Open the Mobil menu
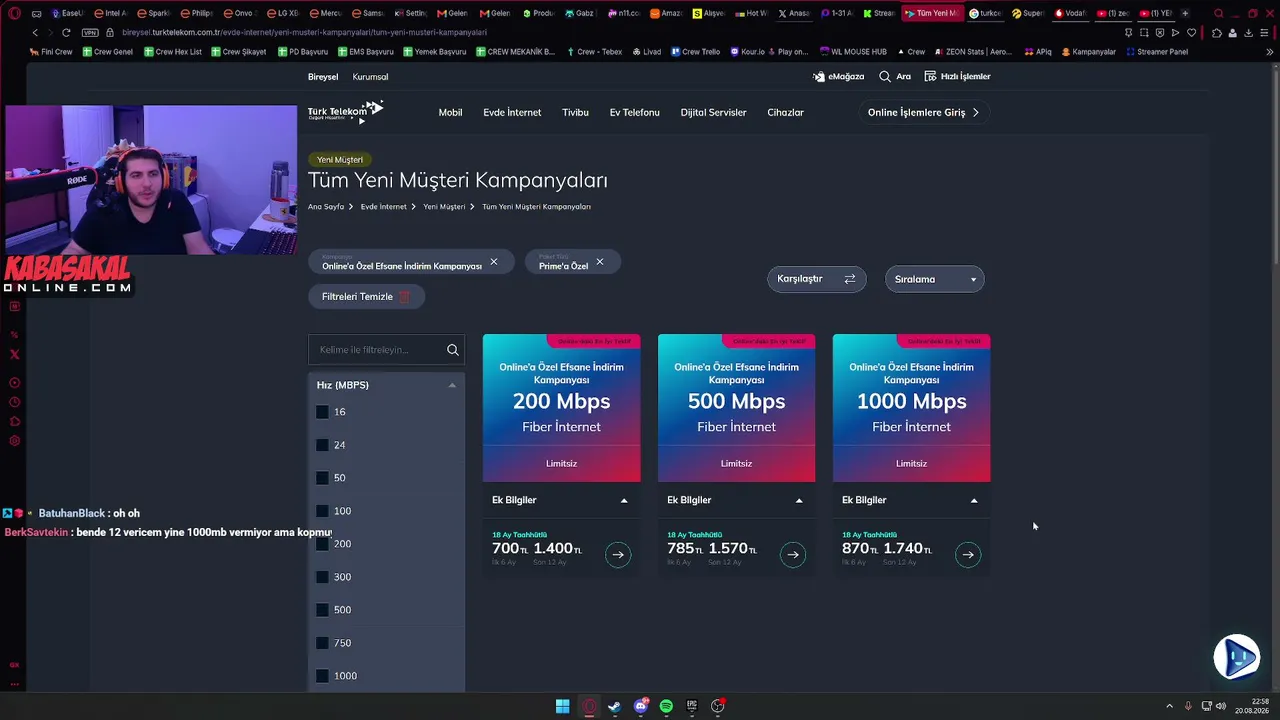 tap(450, 112)
